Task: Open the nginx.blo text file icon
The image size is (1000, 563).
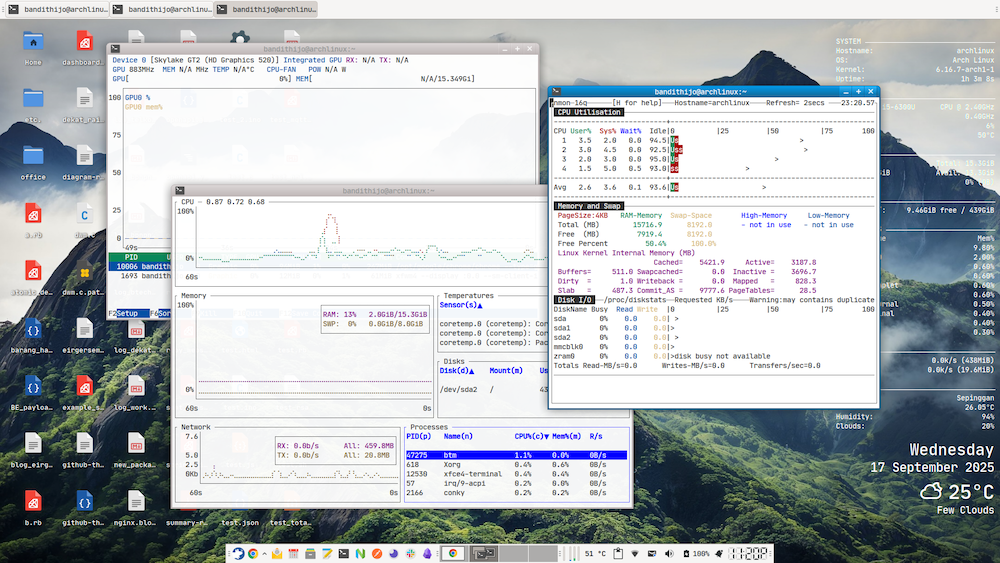Action: pyautogui.click(x=137, y=502)
